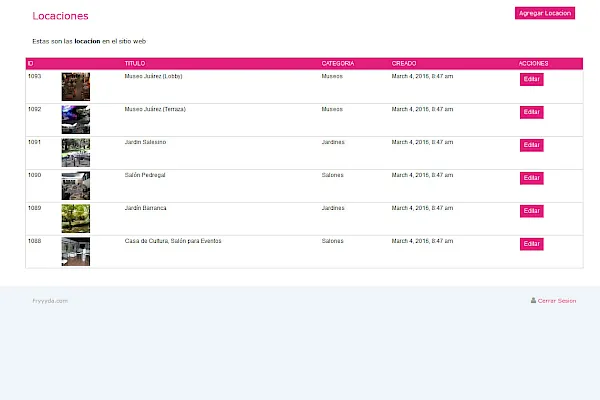
Task: Click ID 1093 cell
Action: click(34, 76)
